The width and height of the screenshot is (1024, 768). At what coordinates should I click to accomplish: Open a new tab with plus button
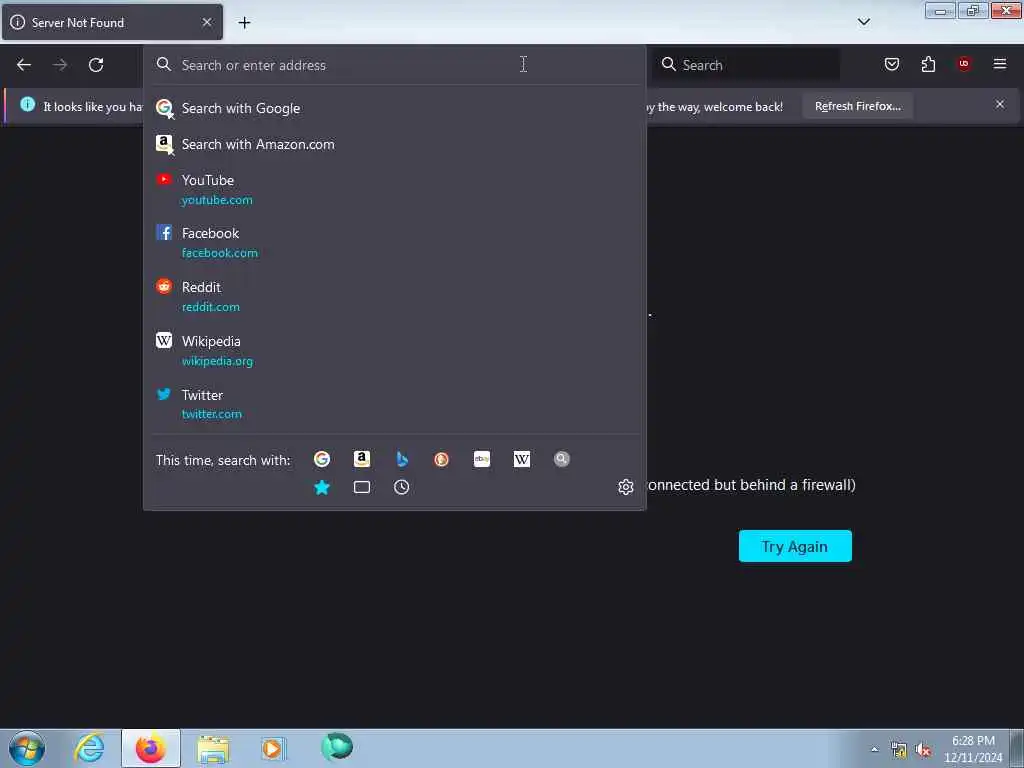pyautogui.click(x=244, y=23)
